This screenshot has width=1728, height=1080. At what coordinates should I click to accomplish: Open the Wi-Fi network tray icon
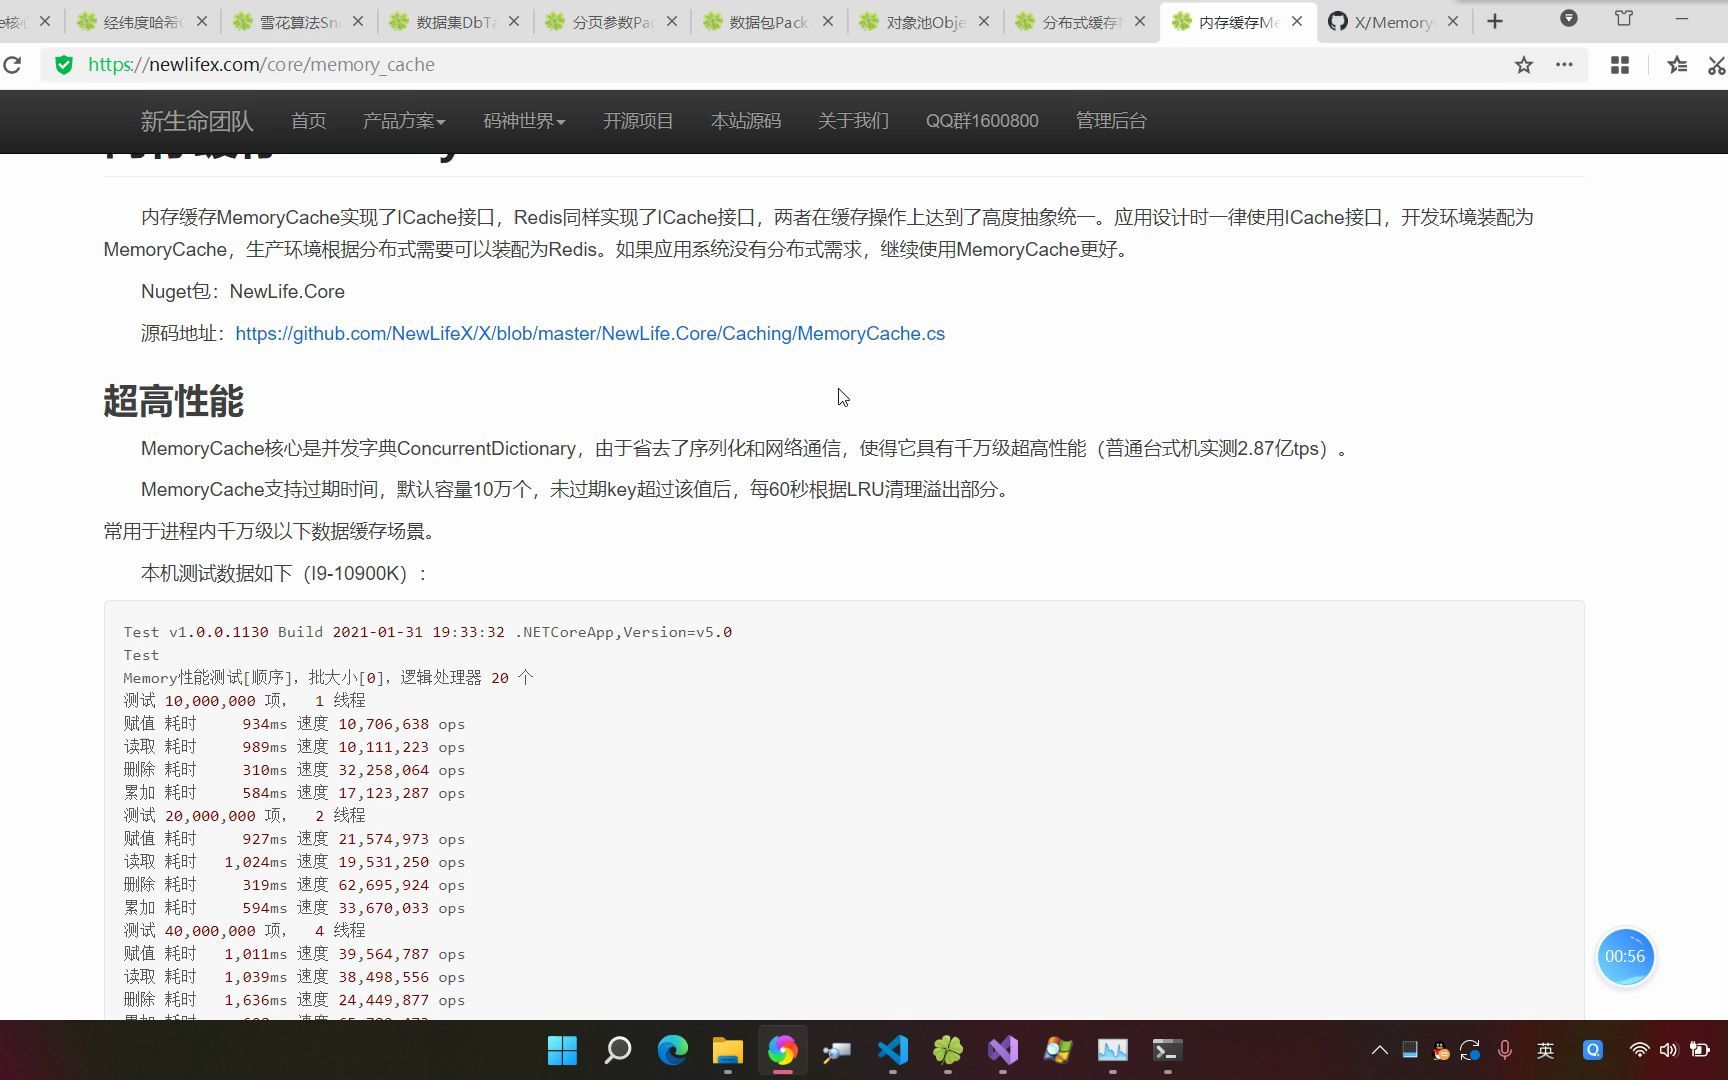(1639, 1050)
